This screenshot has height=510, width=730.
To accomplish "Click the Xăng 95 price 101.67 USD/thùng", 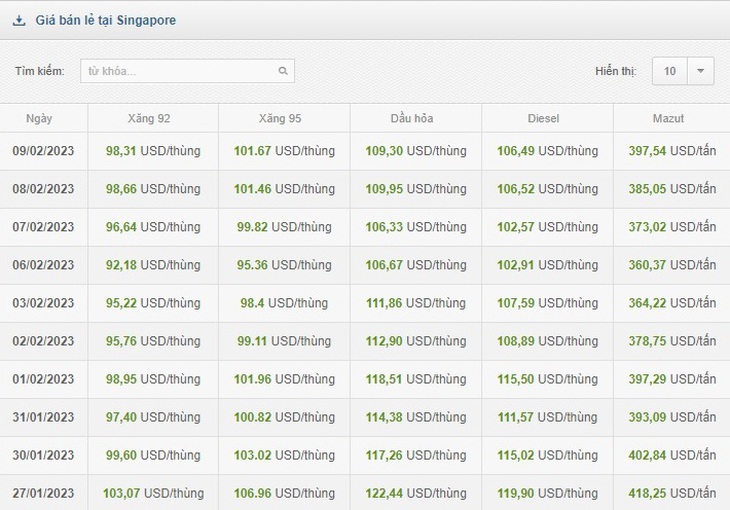I will click(x=284, y=151).
